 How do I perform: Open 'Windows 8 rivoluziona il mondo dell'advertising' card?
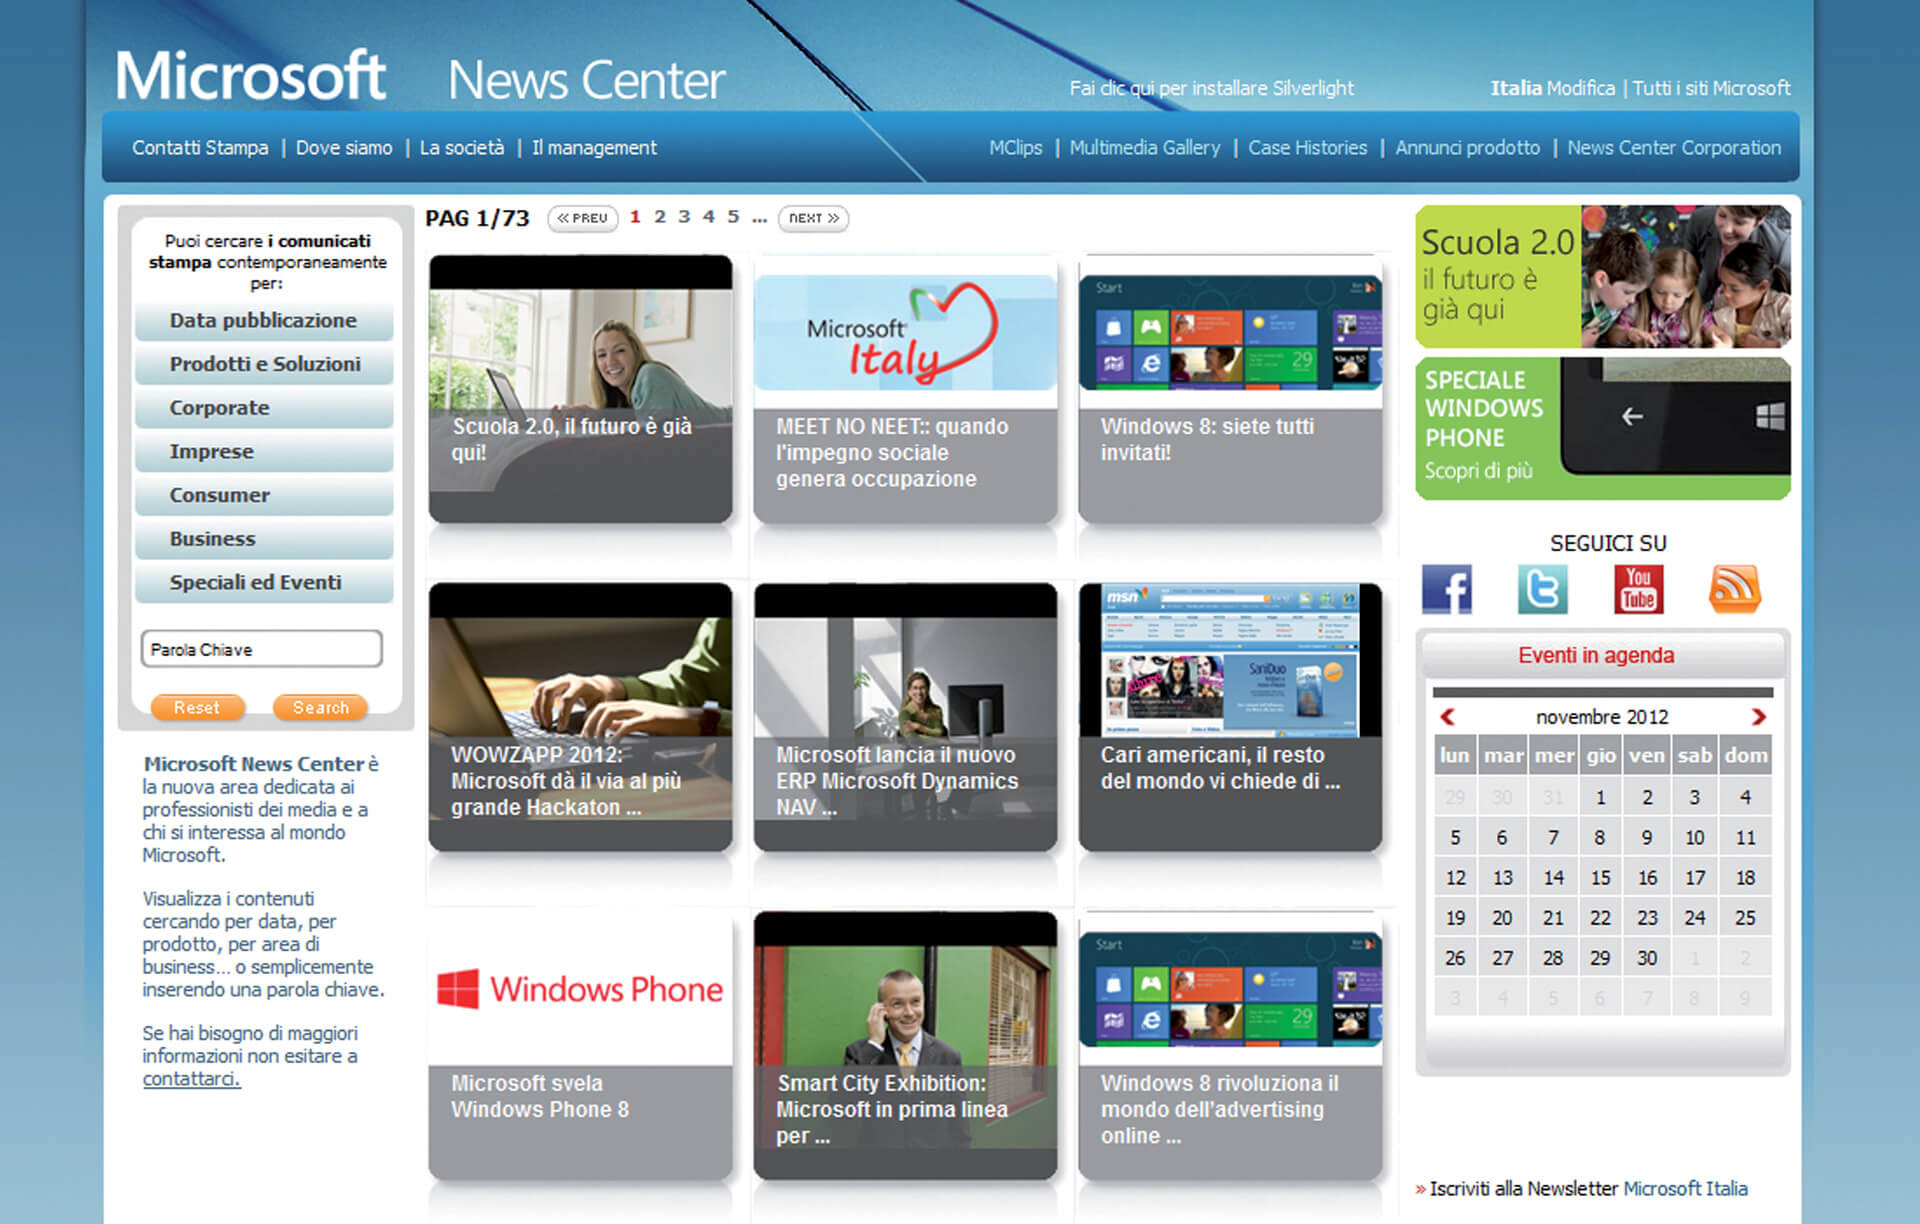1230,1045
